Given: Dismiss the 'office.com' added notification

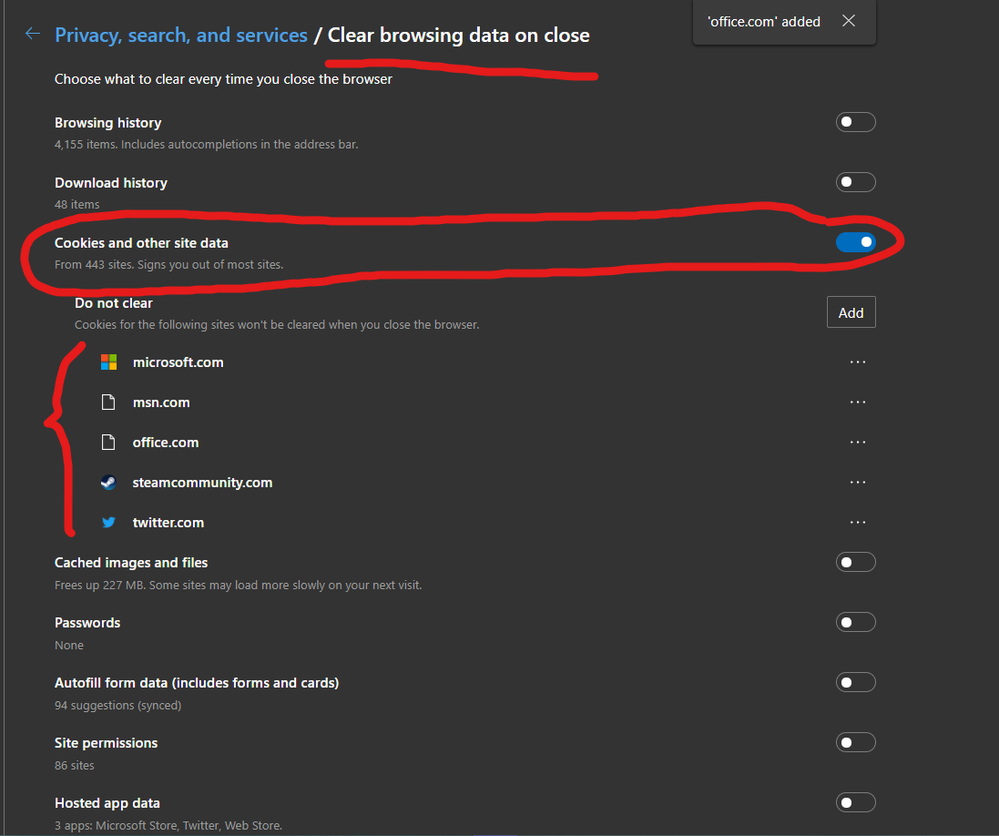Looking at the screenshot, I should [x=848, y=21].
